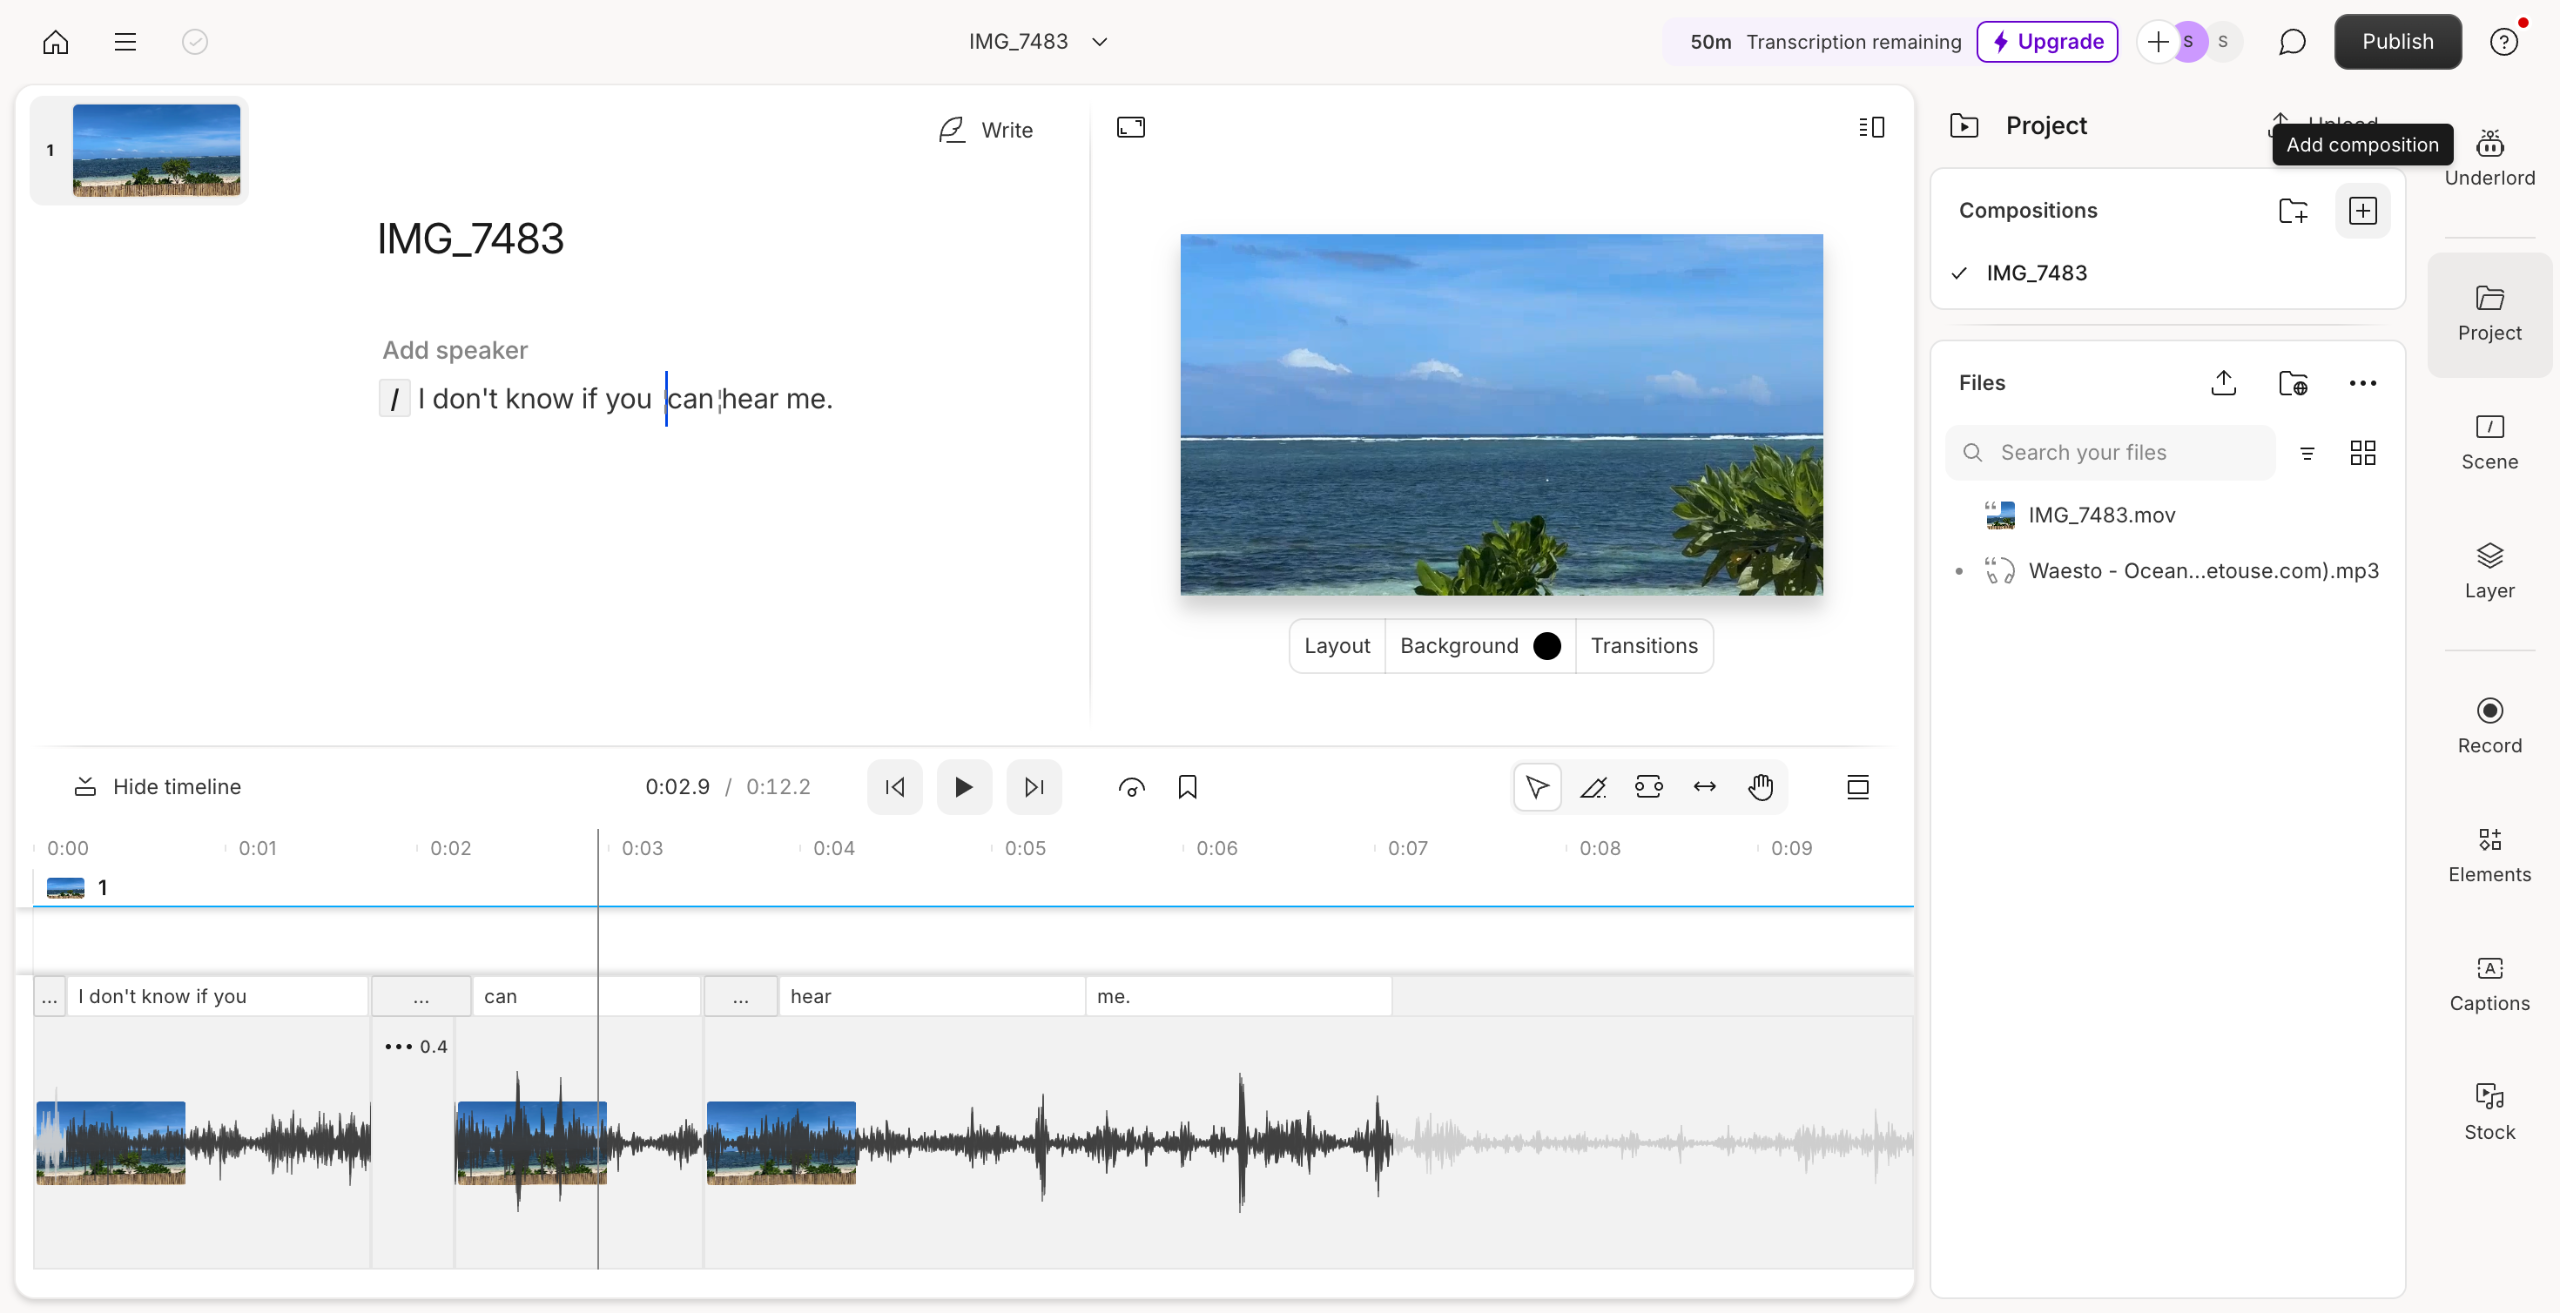Click the upload files icon in Files
2560x1313 pixels.
coord(2223,383)
